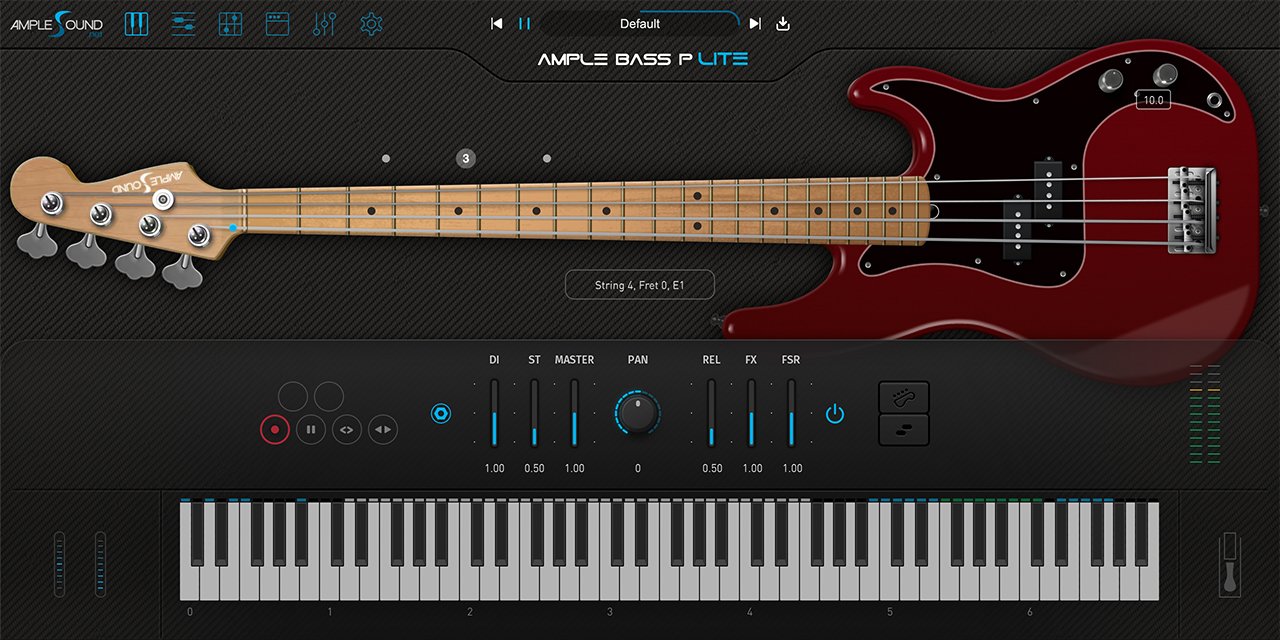This screenshot has height=640, width=1280.
Task: Click the MASTER value 1.00
Action: coord(574,468)
